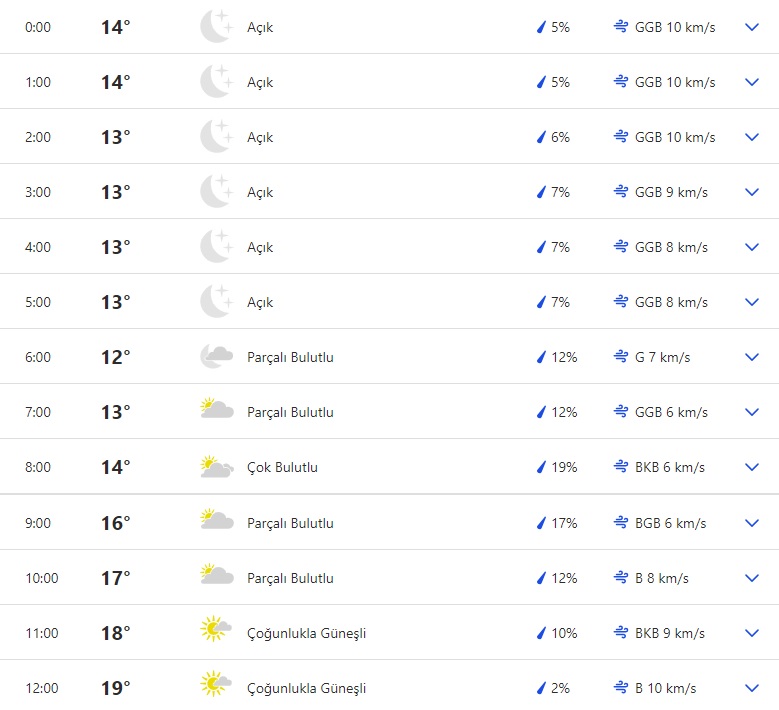Expand the 12:00 row chevron
This screenshot has height=710, width=779.
[752, 688]
